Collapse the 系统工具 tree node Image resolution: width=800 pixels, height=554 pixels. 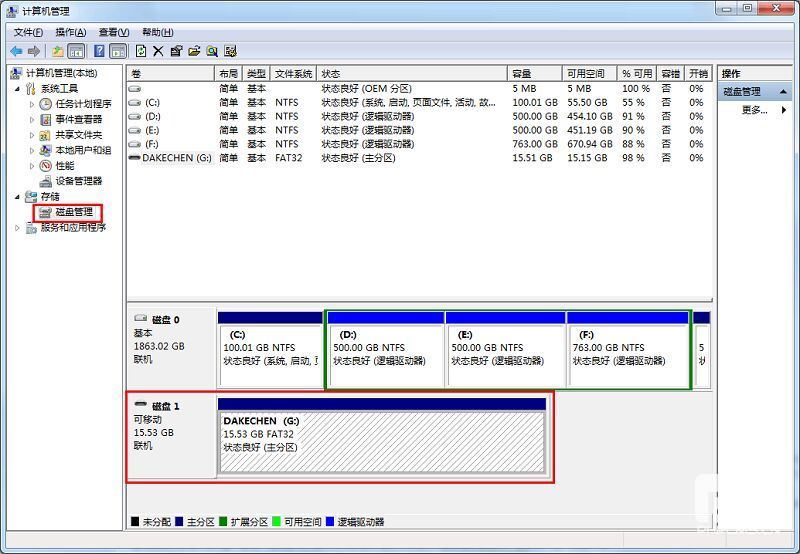click(x=17, y=89)
